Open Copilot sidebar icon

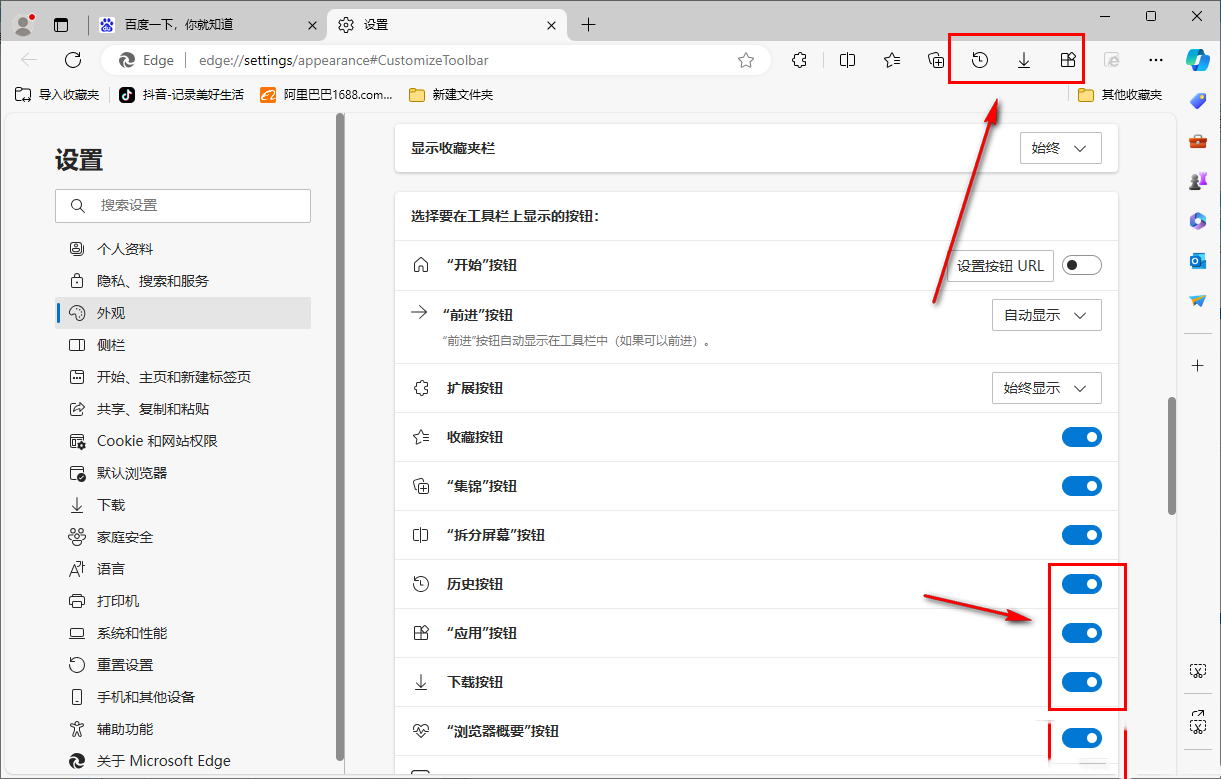coord(1198,60)
